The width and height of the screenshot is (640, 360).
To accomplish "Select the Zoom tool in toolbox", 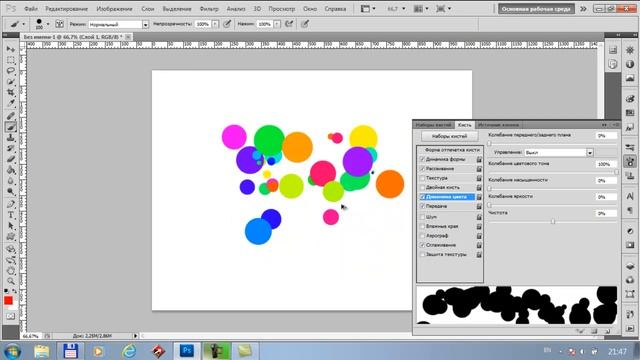I will point(11,281).
